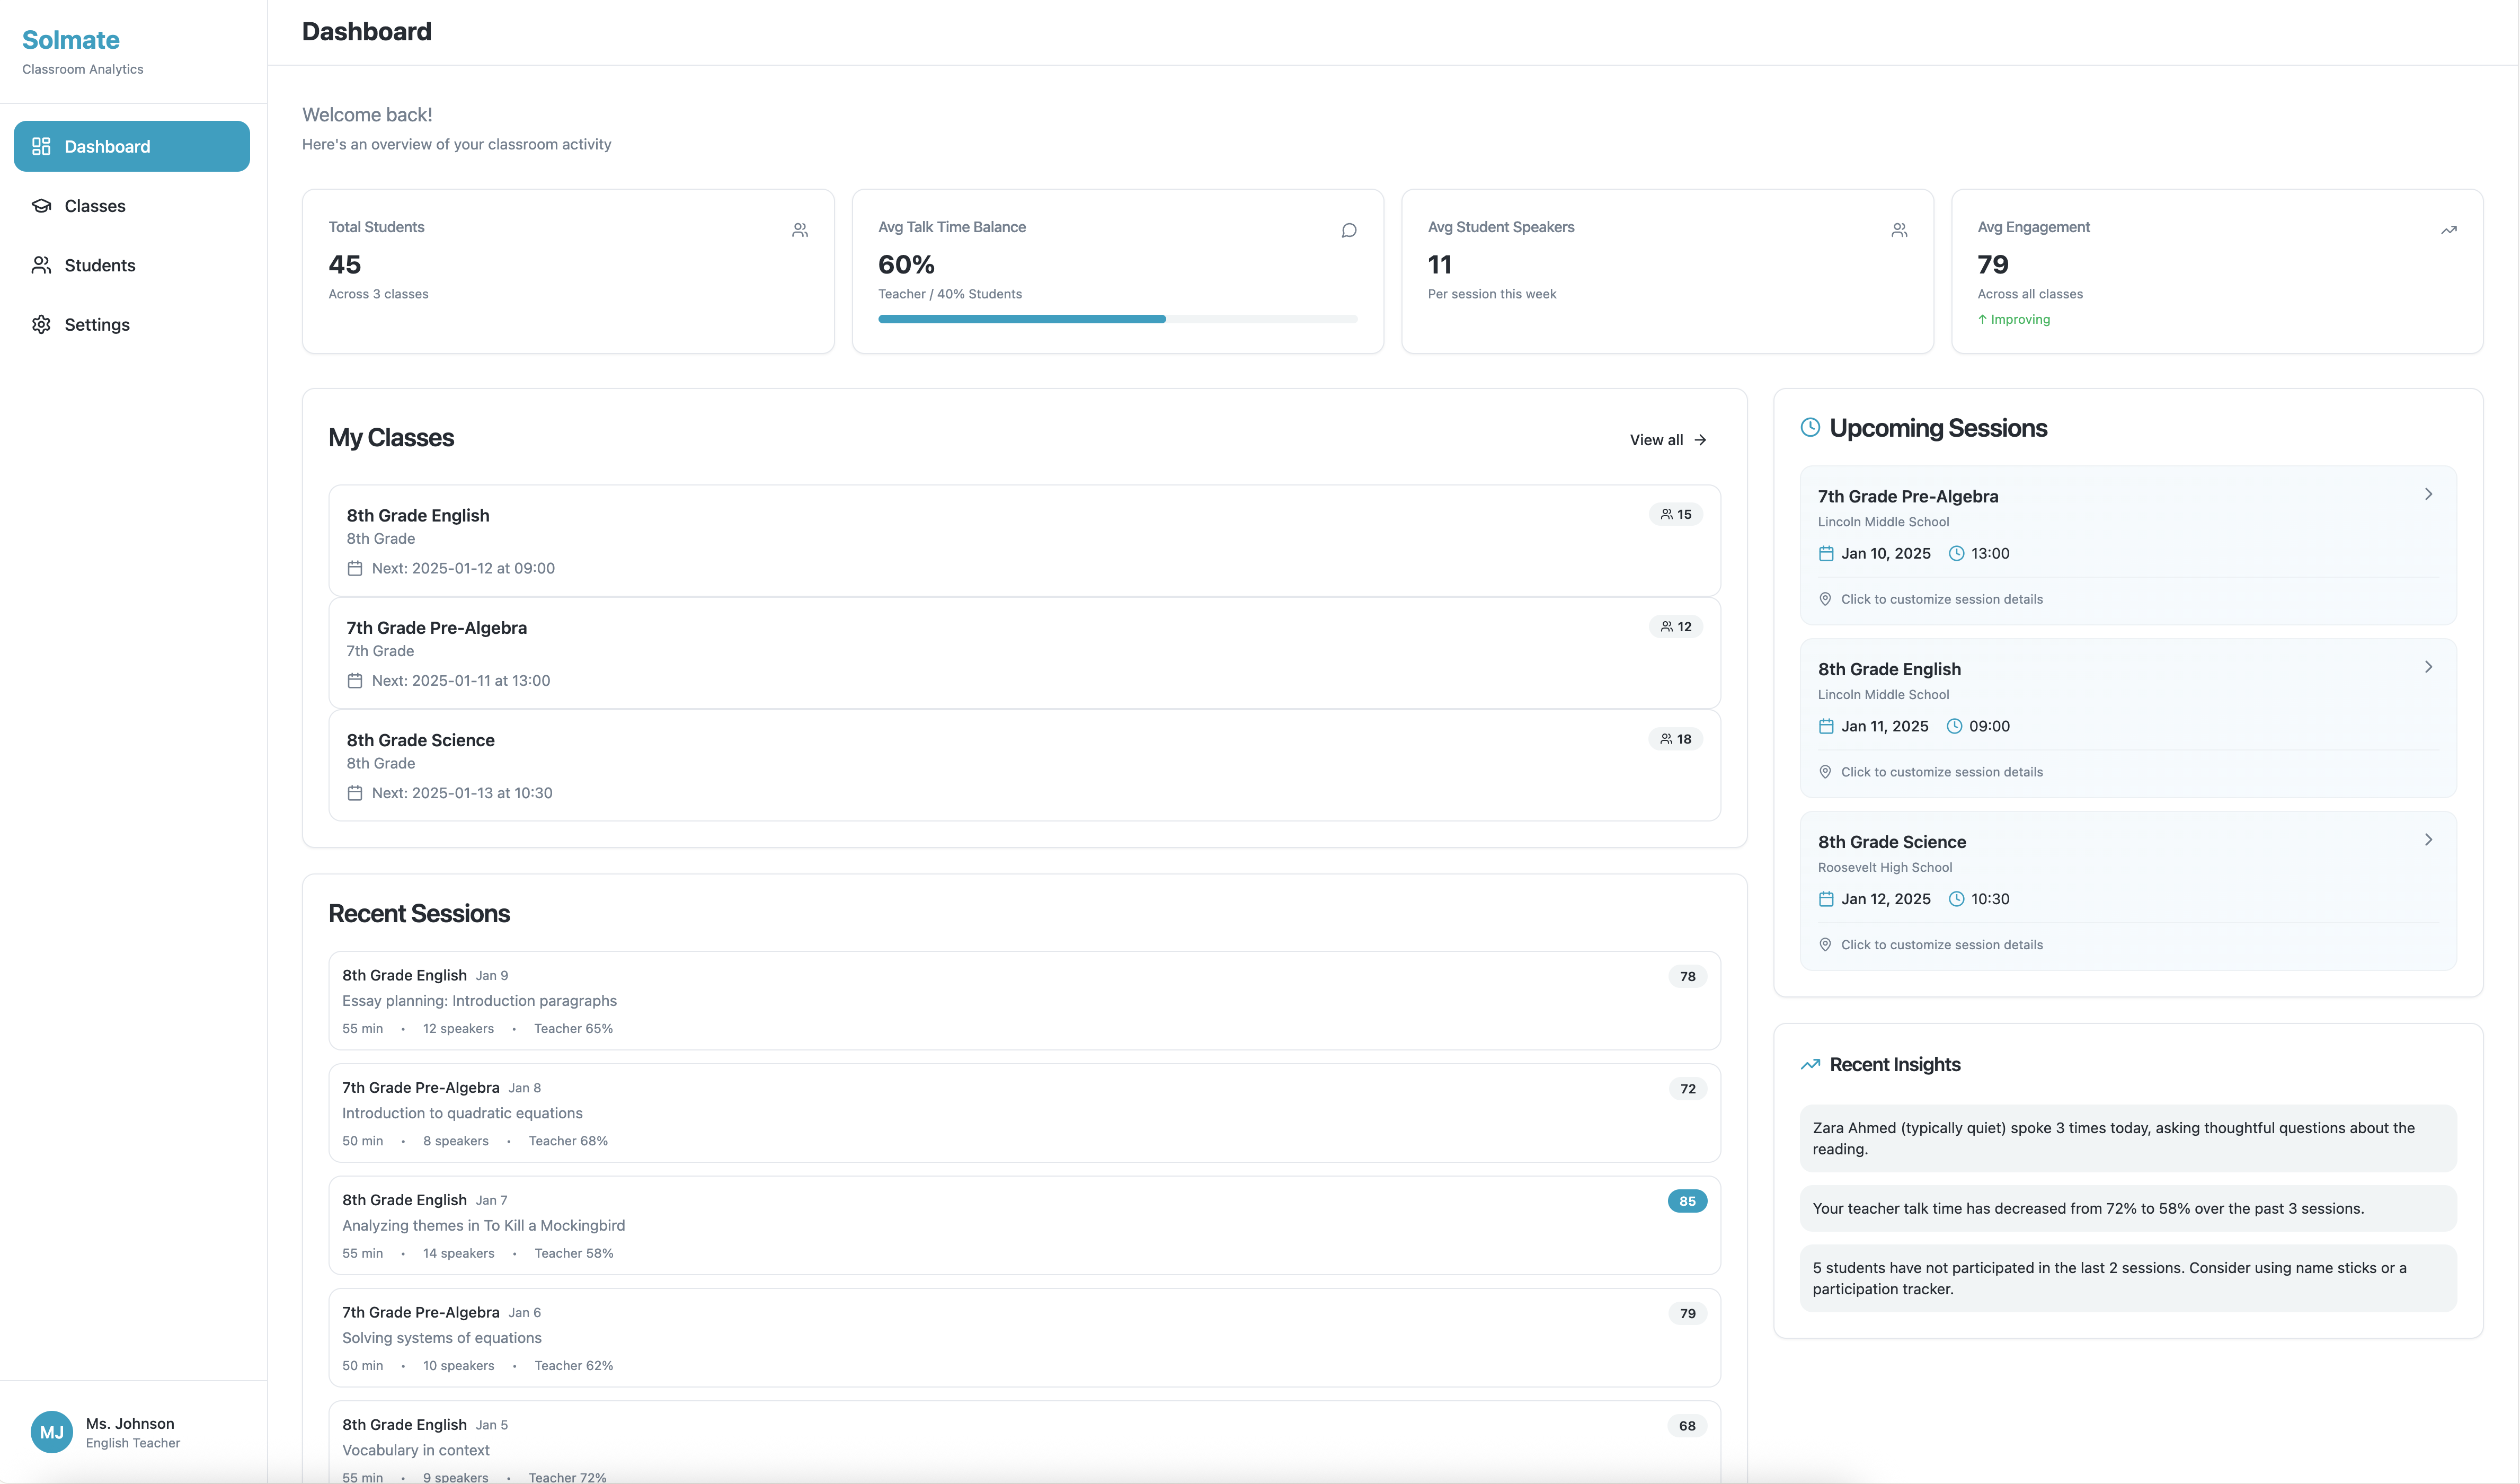This screenshot has width=2520, height=1484.
Task: Click the people icon on Total Students card
Action: point(800,230)
